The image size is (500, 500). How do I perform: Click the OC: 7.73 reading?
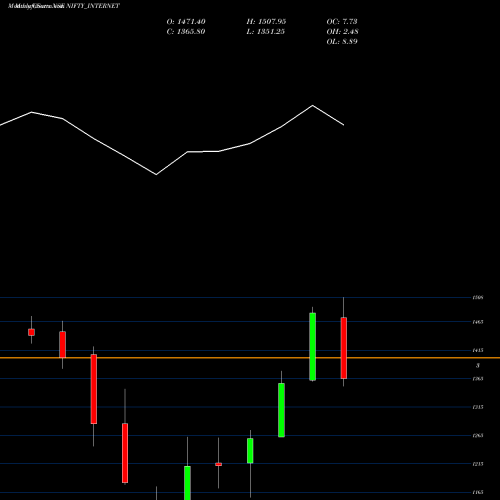tap(342, 22)
